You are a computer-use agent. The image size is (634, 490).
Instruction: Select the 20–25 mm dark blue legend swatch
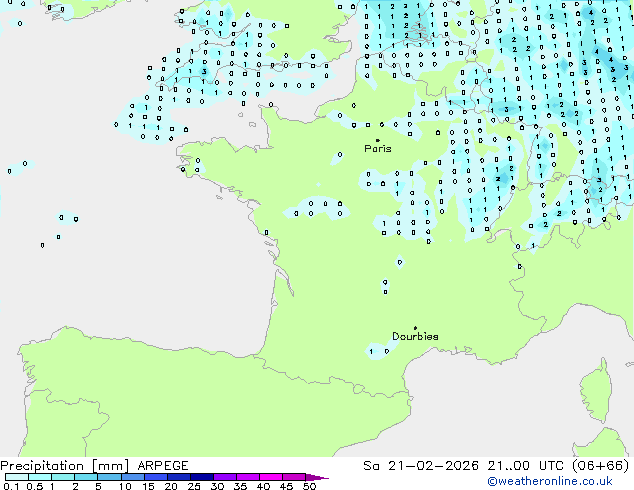[x=178, y=477]
